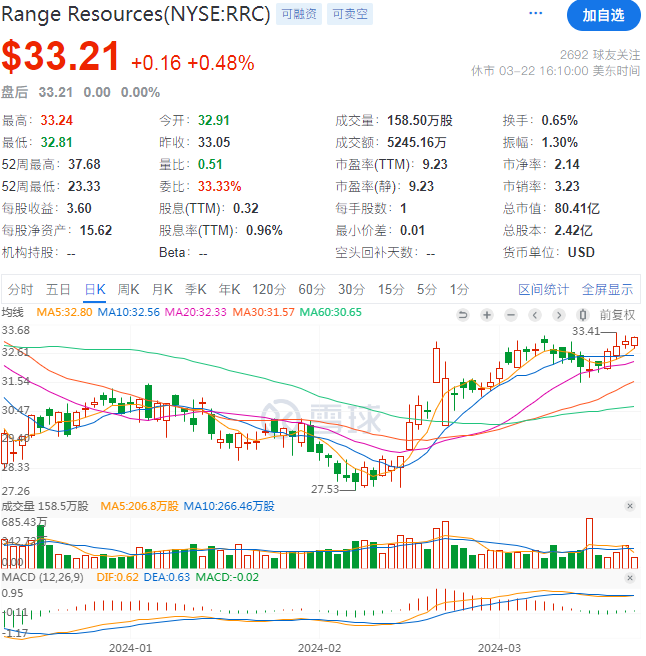Click the volume MA10:266.46万股 label
Image resolution: width=646 pixels, height=656 pixels.
click(x=229, y=506)
